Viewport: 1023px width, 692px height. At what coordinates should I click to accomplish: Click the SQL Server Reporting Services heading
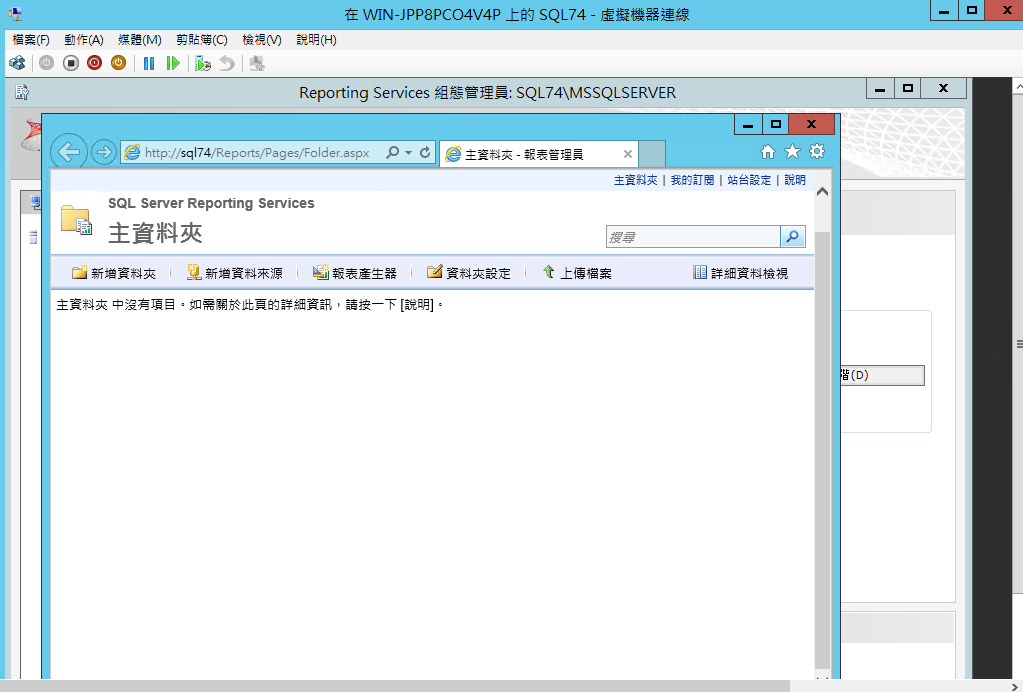pos(211,203)
